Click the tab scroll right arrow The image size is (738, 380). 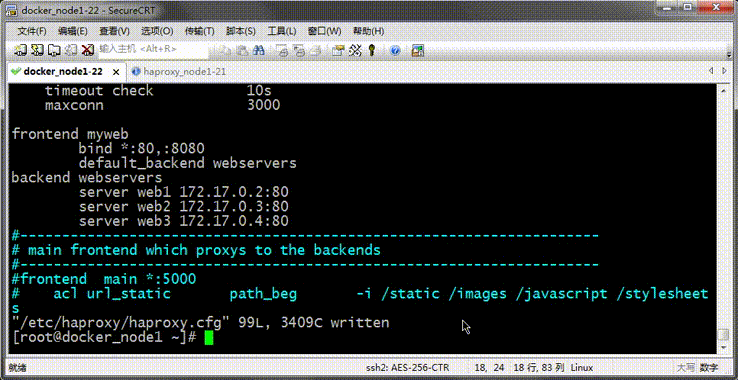click(725, 71)
